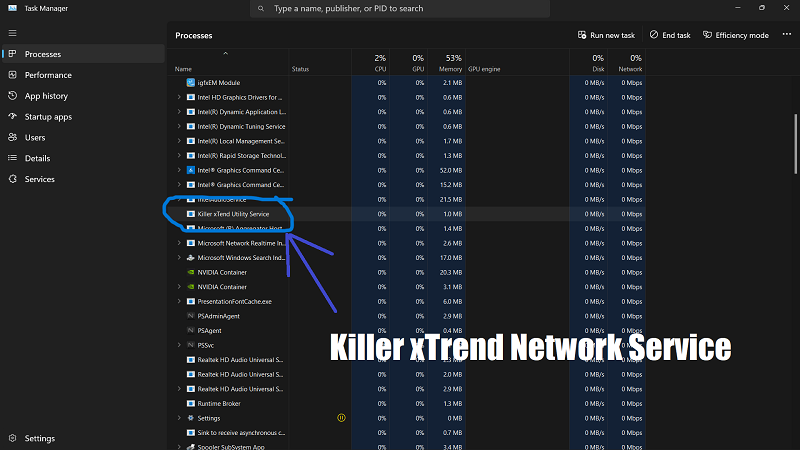The width and height of the screenshot is (800, 450).
Task: Click Processes sidebar icon
Action: (x=13, y=54)
